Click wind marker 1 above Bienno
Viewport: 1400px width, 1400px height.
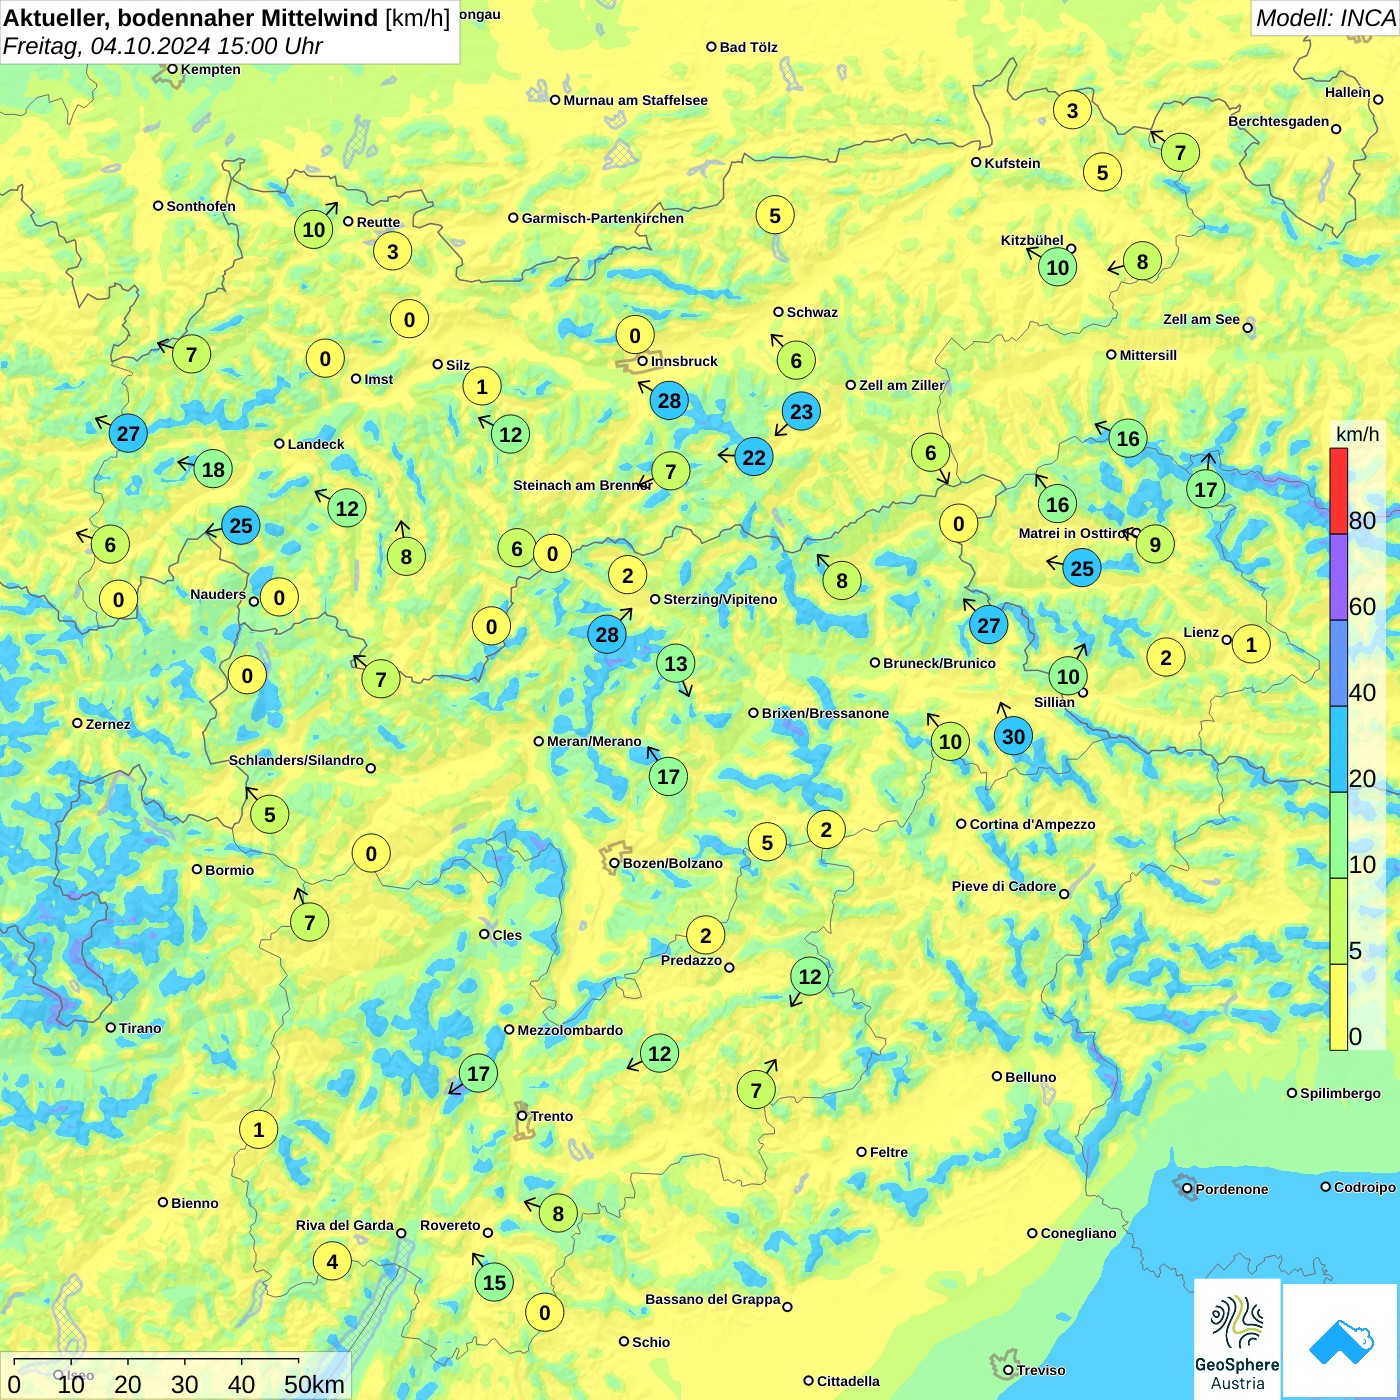click(258, 1130)
